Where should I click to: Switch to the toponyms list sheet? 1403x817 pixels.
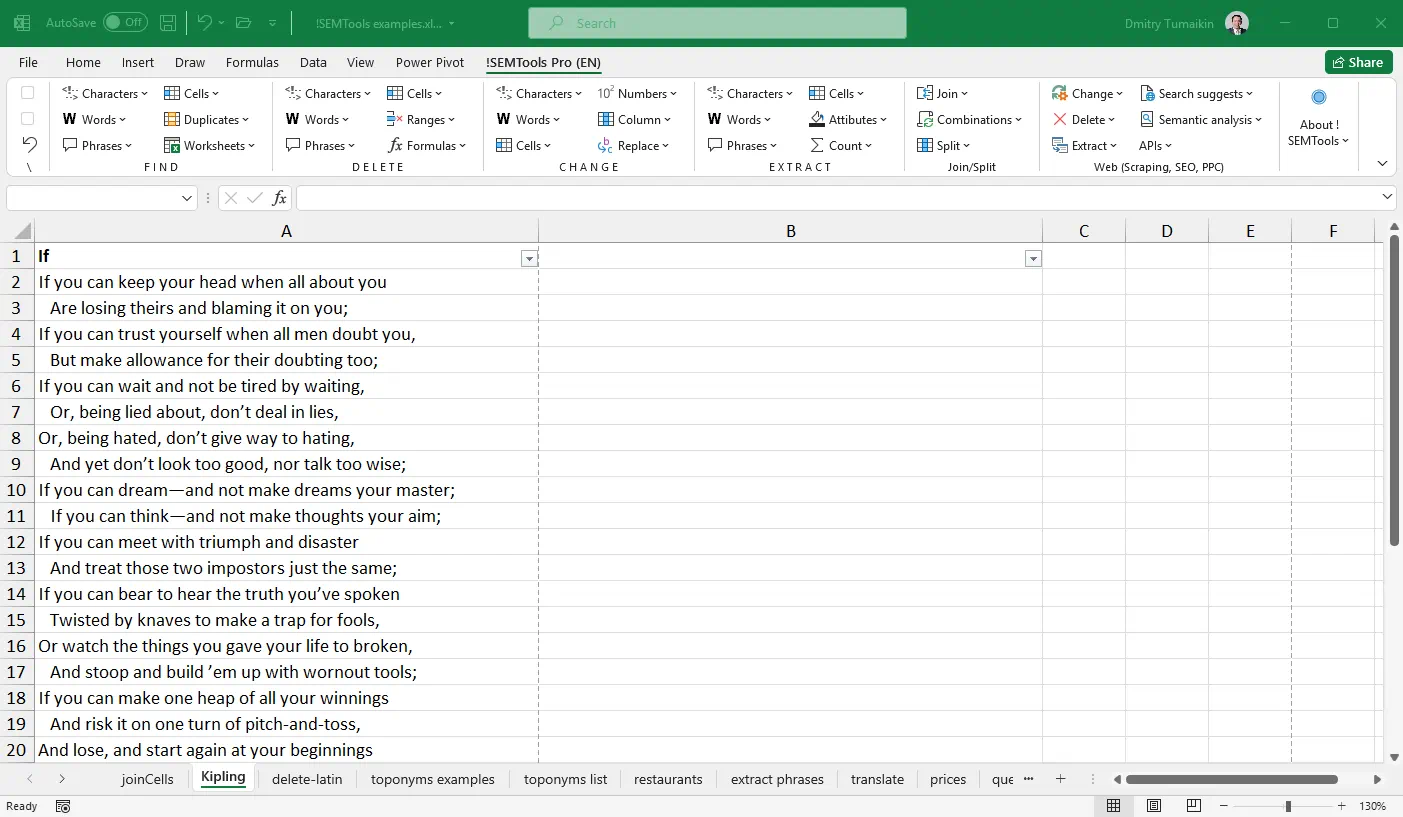(x=565, y=779)
